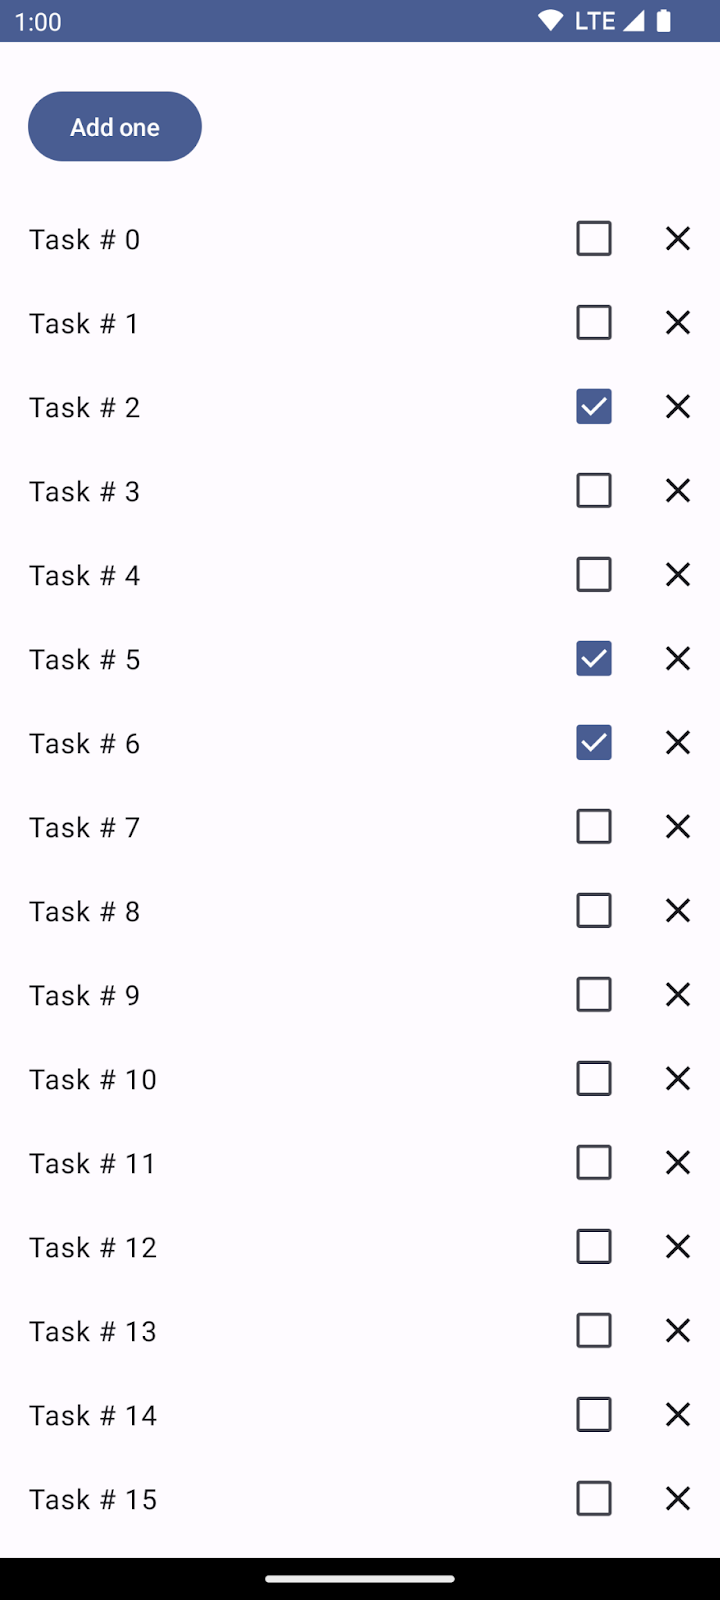
Task: Tap the battery icon in the status bar
Action: [664, 21]
